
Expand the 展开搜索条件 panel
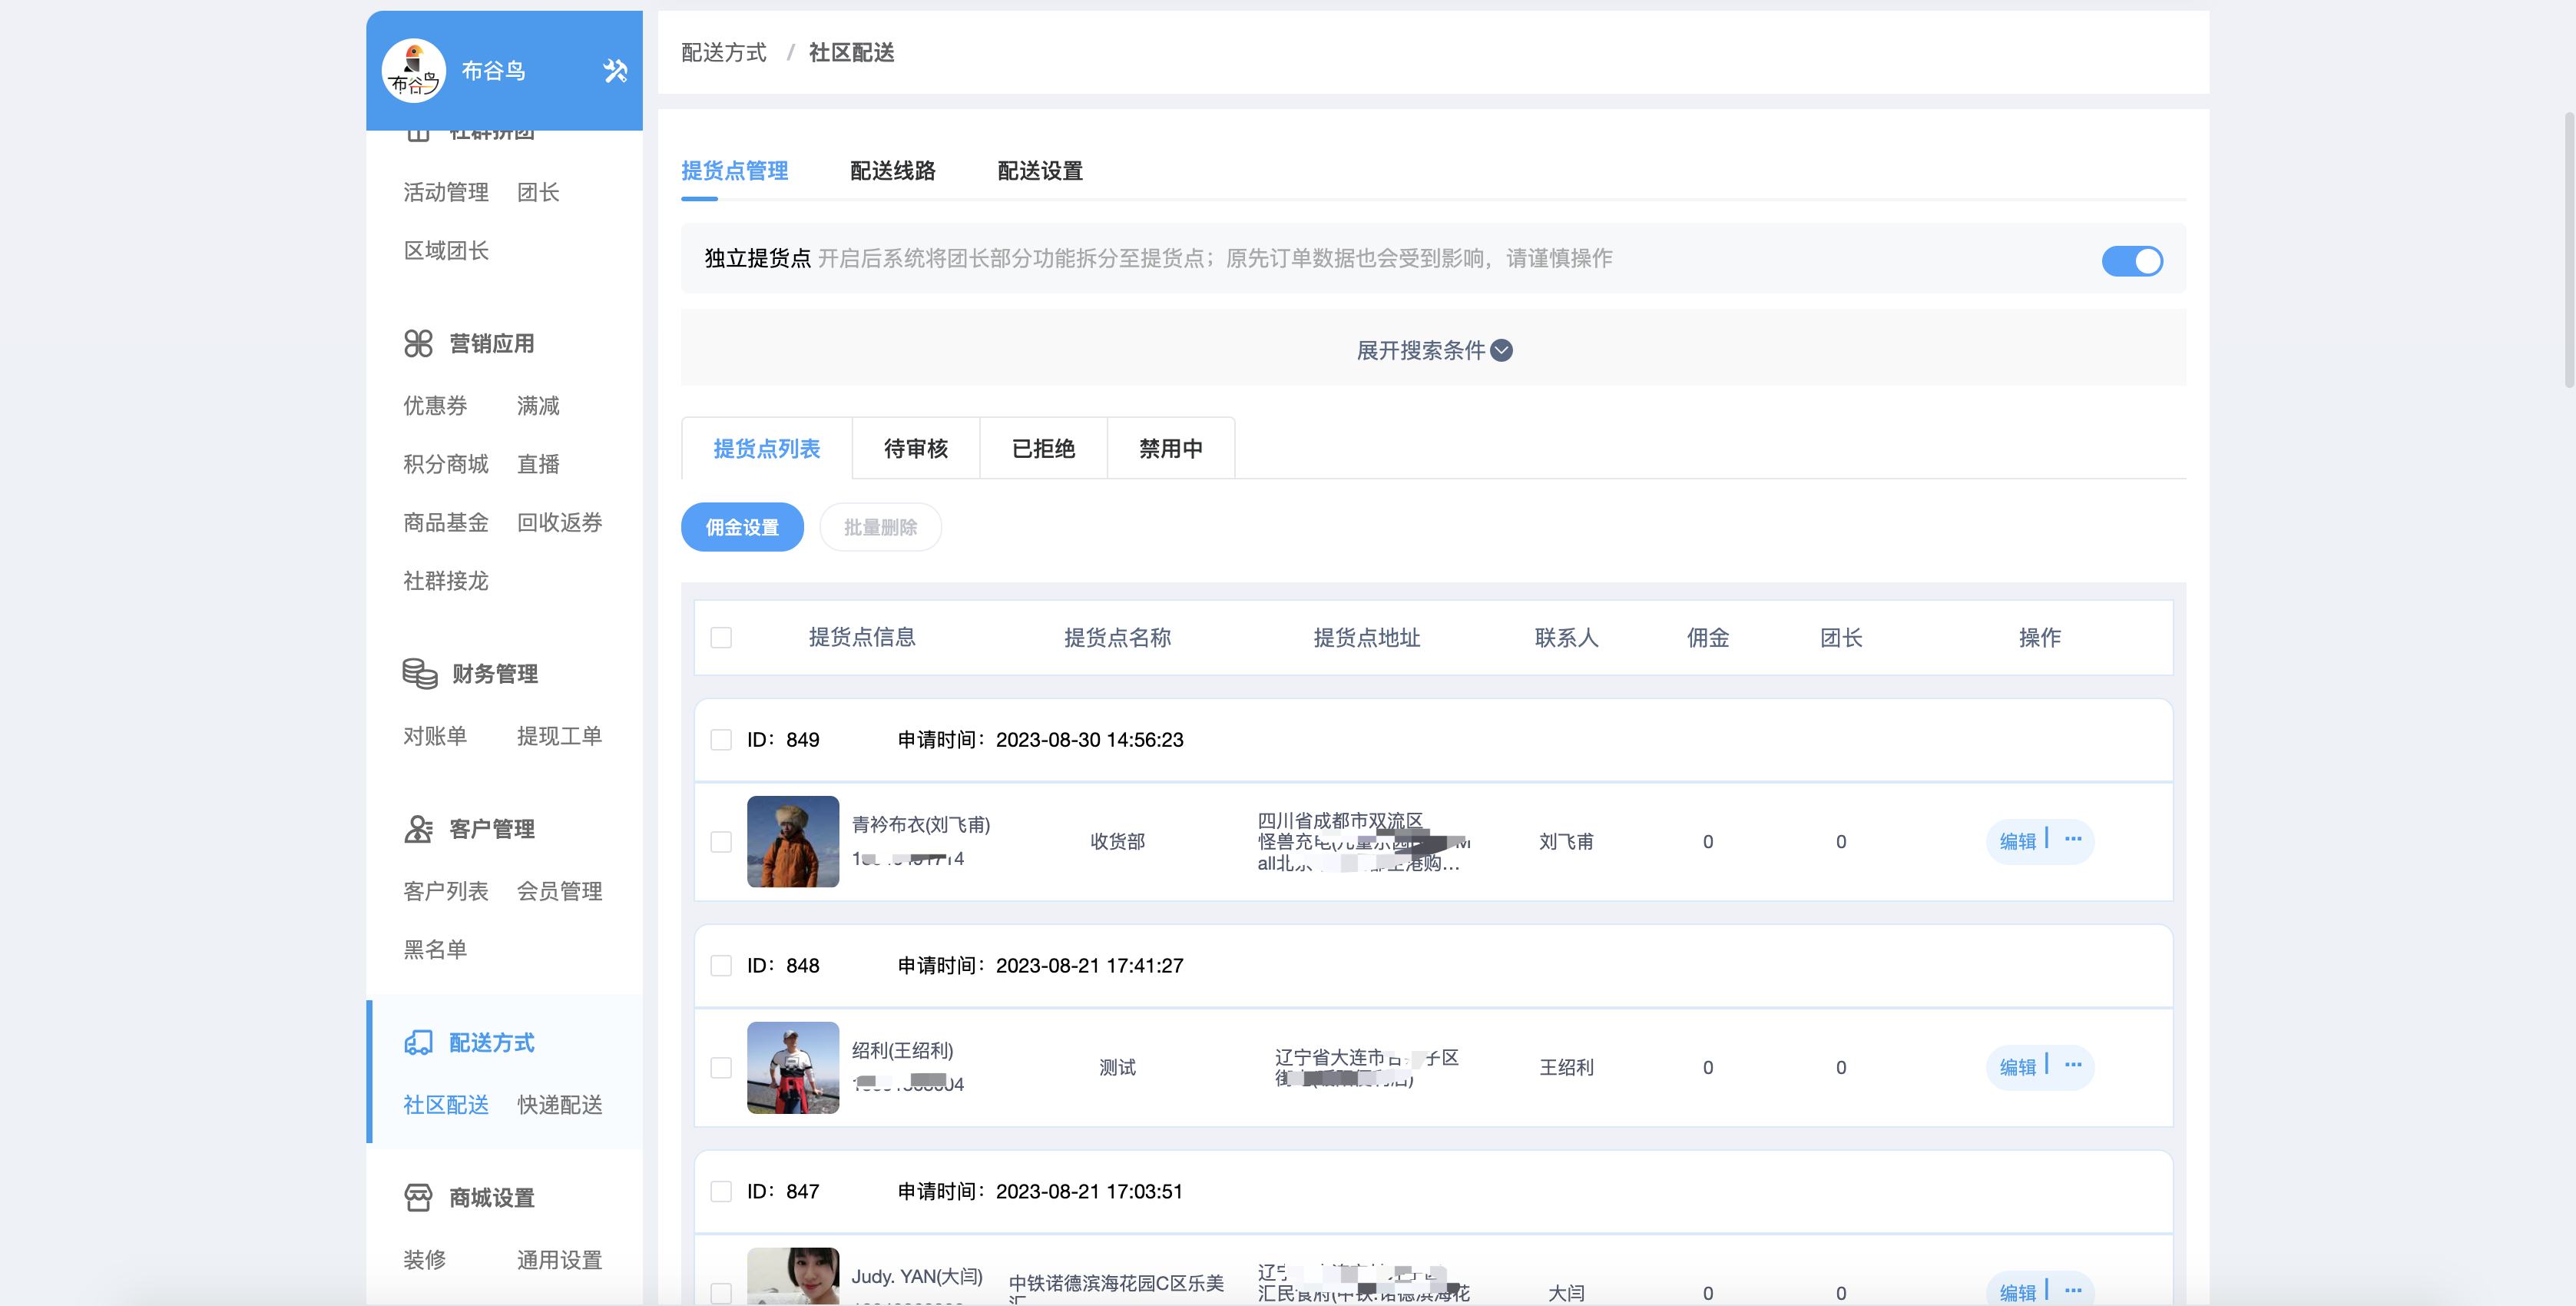1434,350
